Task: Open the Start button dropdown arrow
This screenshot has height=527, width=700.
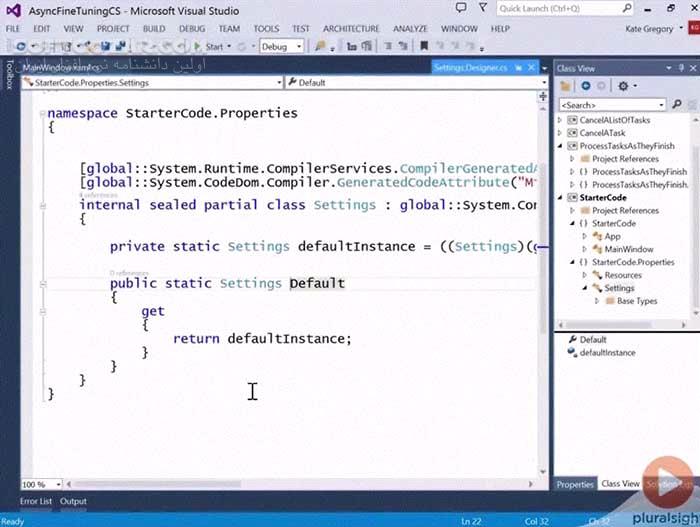Action: pos(229,46)
